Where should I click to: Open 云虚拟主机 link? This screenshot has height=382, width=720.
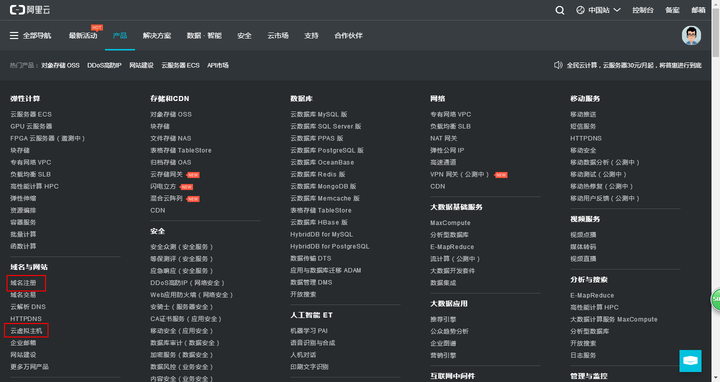tap(26, 331)
